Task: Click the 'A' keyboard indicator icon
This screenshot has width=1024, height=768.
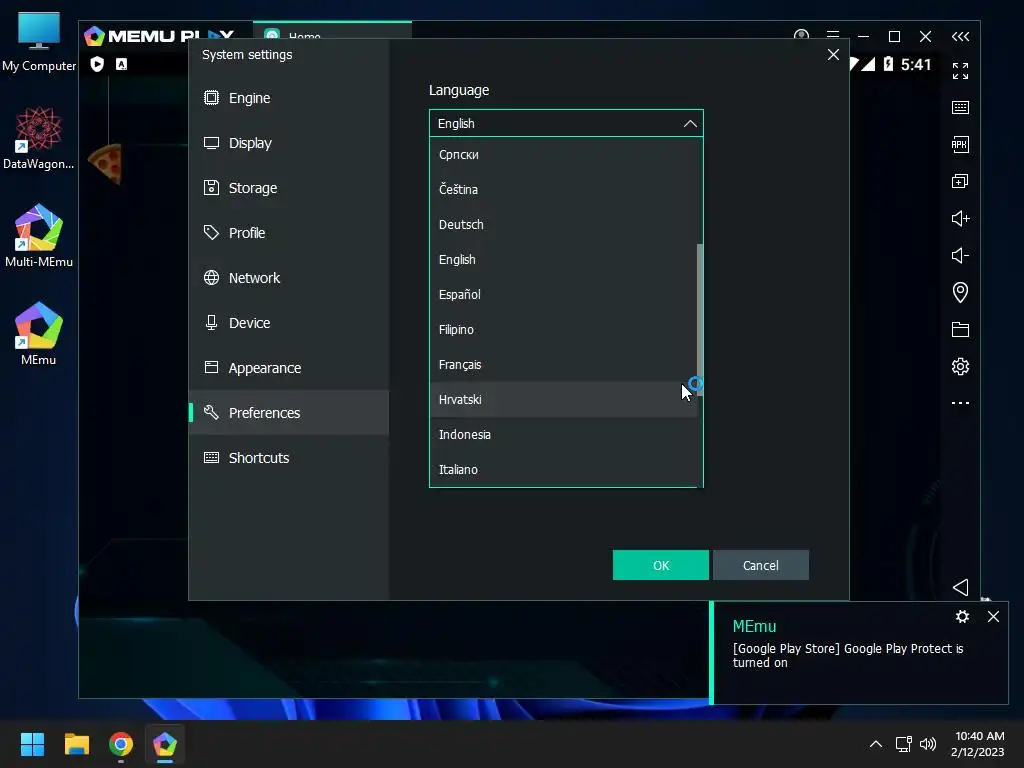Action: [121, 64]
